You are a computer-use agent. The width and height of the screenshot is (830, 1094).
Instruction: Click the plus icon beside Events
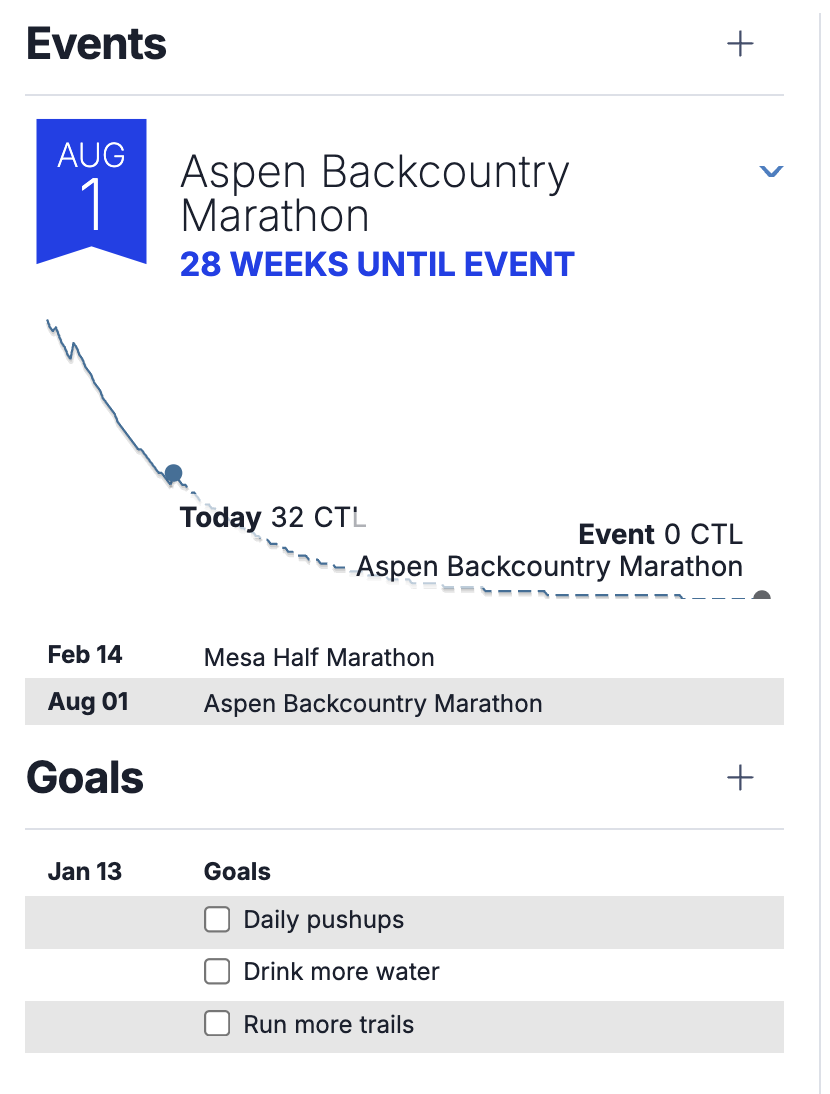pyautogui.click(x=740, y=44)
